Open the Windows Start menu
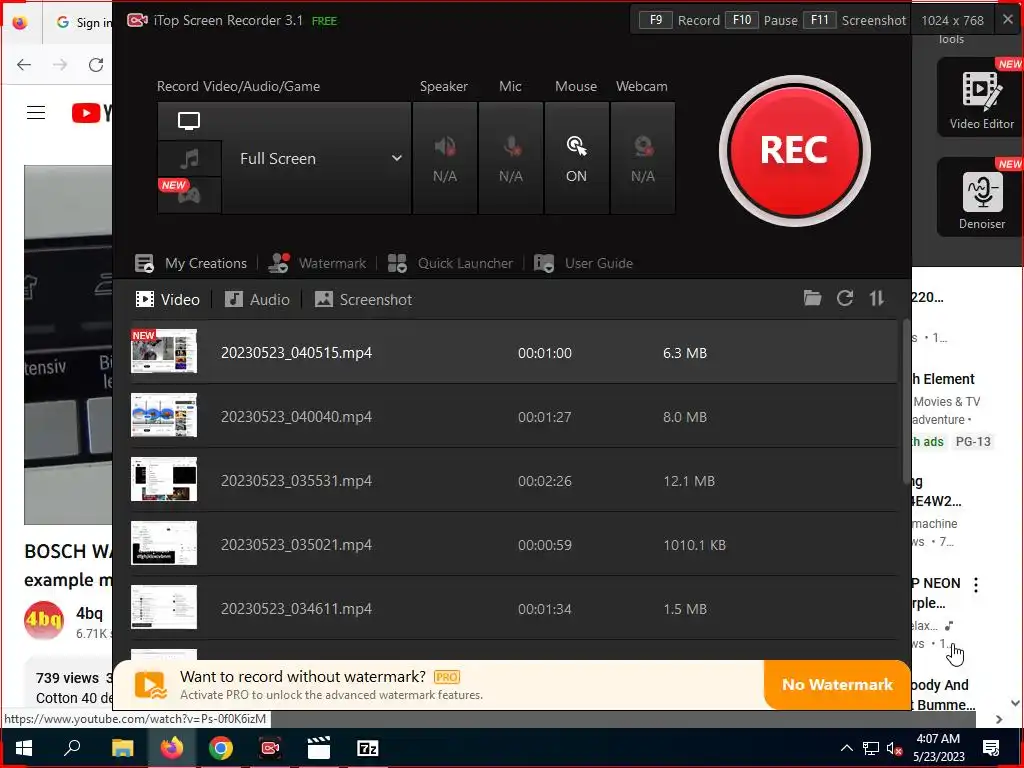1024x768 pixels. click(x=24, y=748)
